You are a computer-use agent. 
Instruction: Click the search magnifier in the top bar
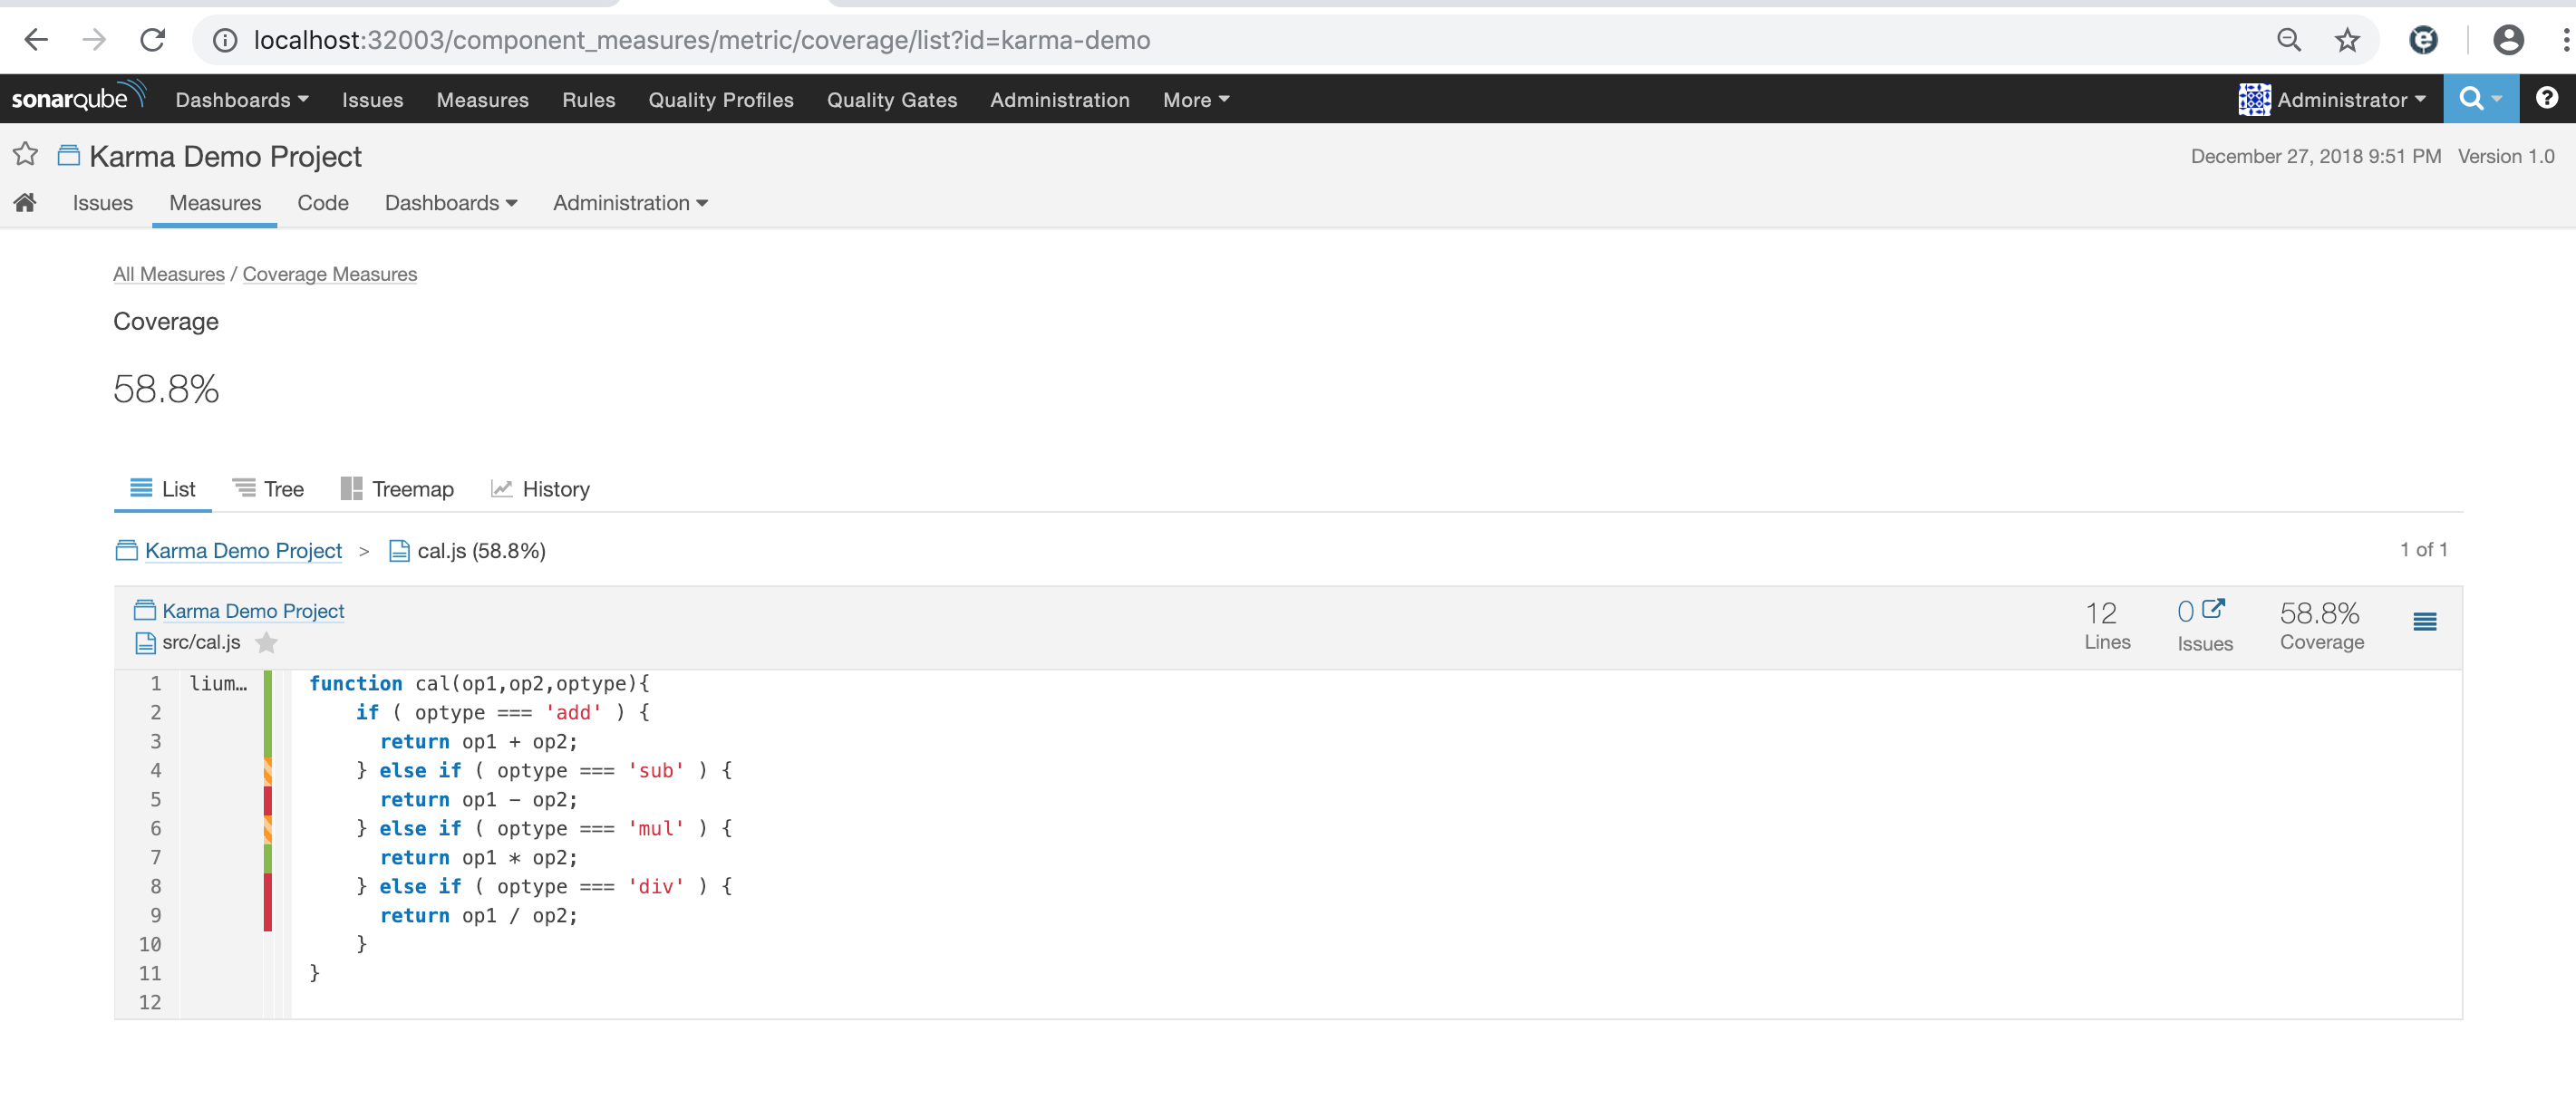2471,99
